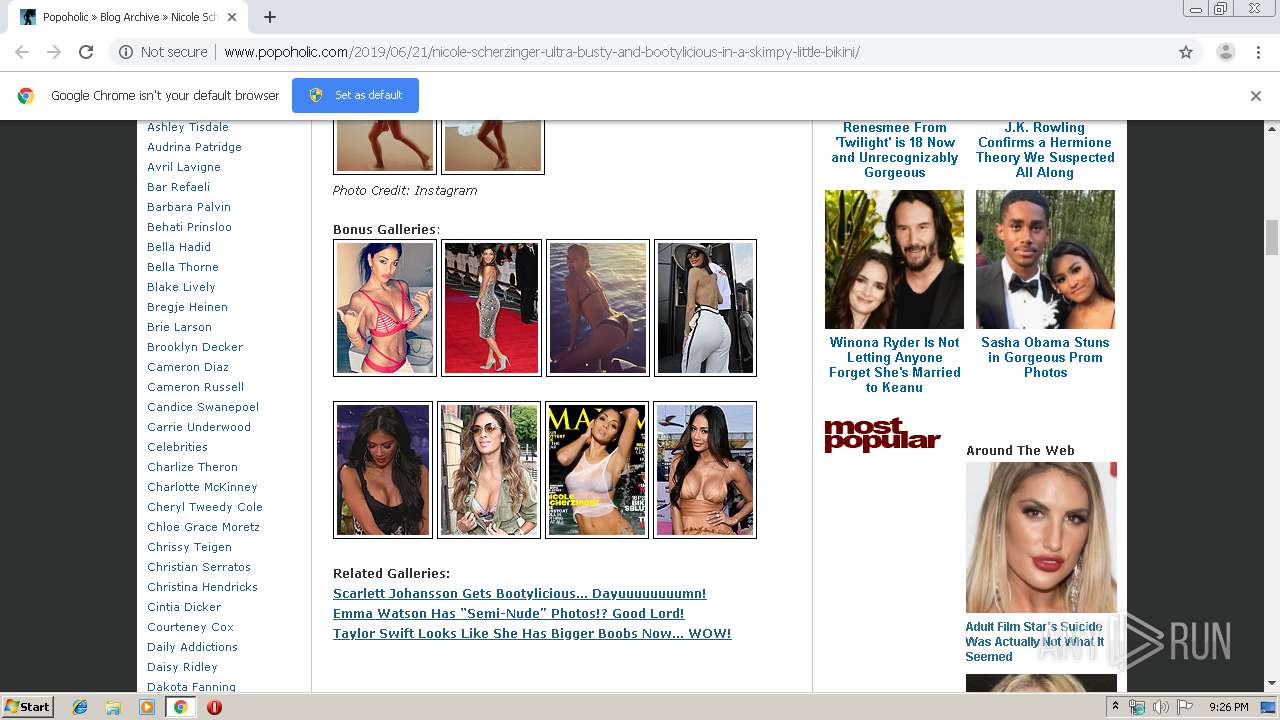This screenshot has width=1280, height=720.
Task: Open the Courteney Cox sidebar link
Action: (x=190, y=627)
